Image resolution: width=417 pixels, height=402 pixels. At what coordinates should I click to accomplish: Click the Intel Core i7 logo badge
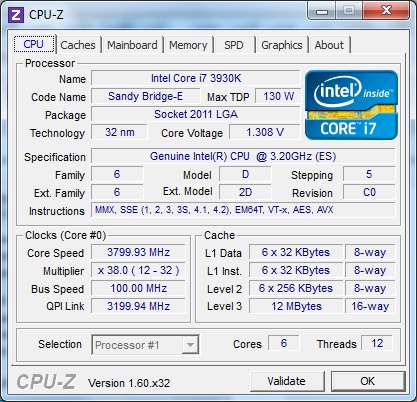pos(351,105)
